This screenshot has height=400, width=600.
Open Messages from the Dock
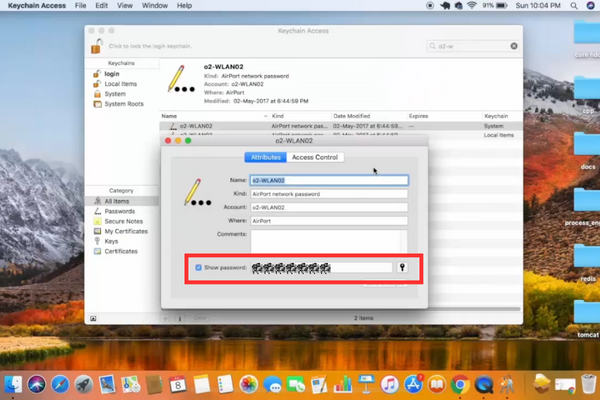[272, 384]
